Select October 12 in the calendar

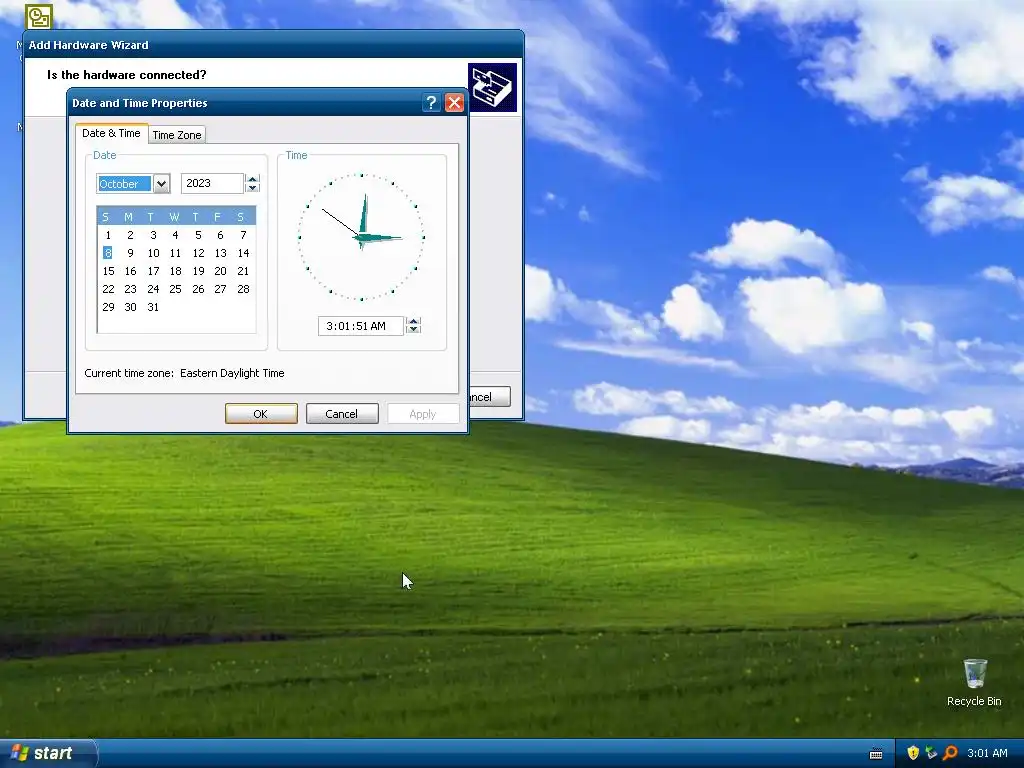pos(198,253)
